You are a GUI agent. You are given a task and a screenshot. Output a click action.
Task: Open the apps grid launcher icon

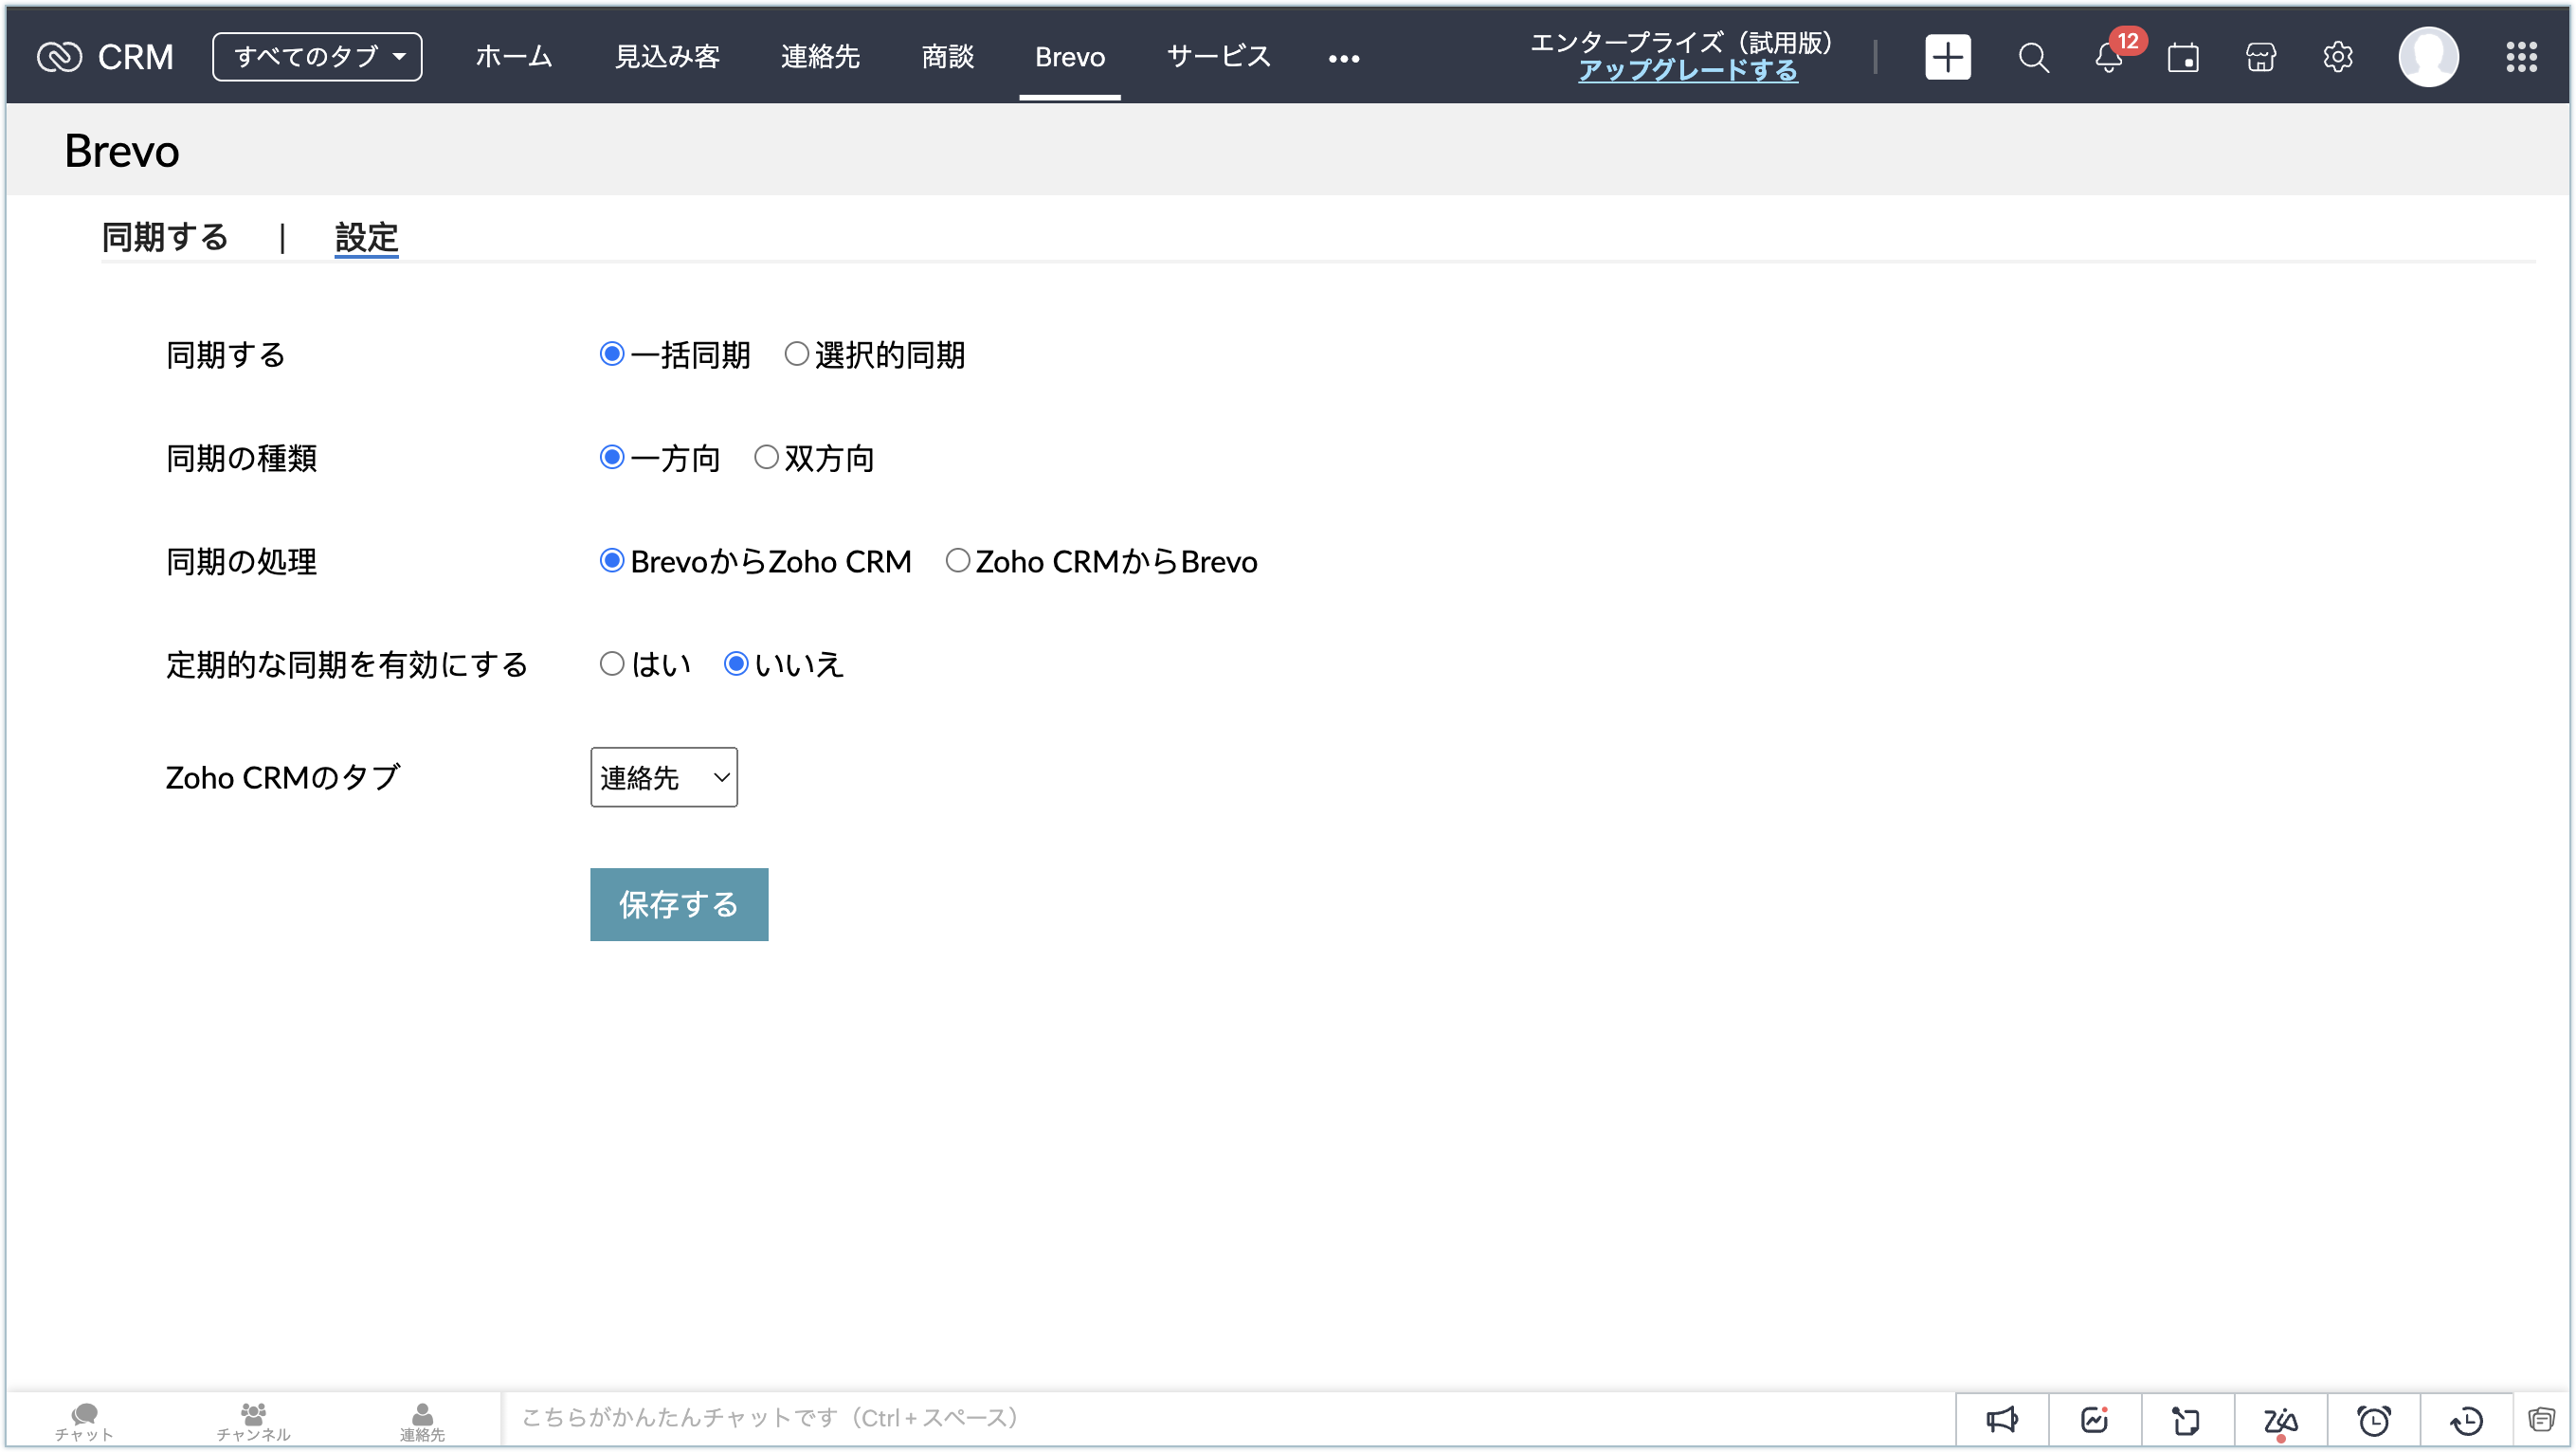tap(2521, 57)
